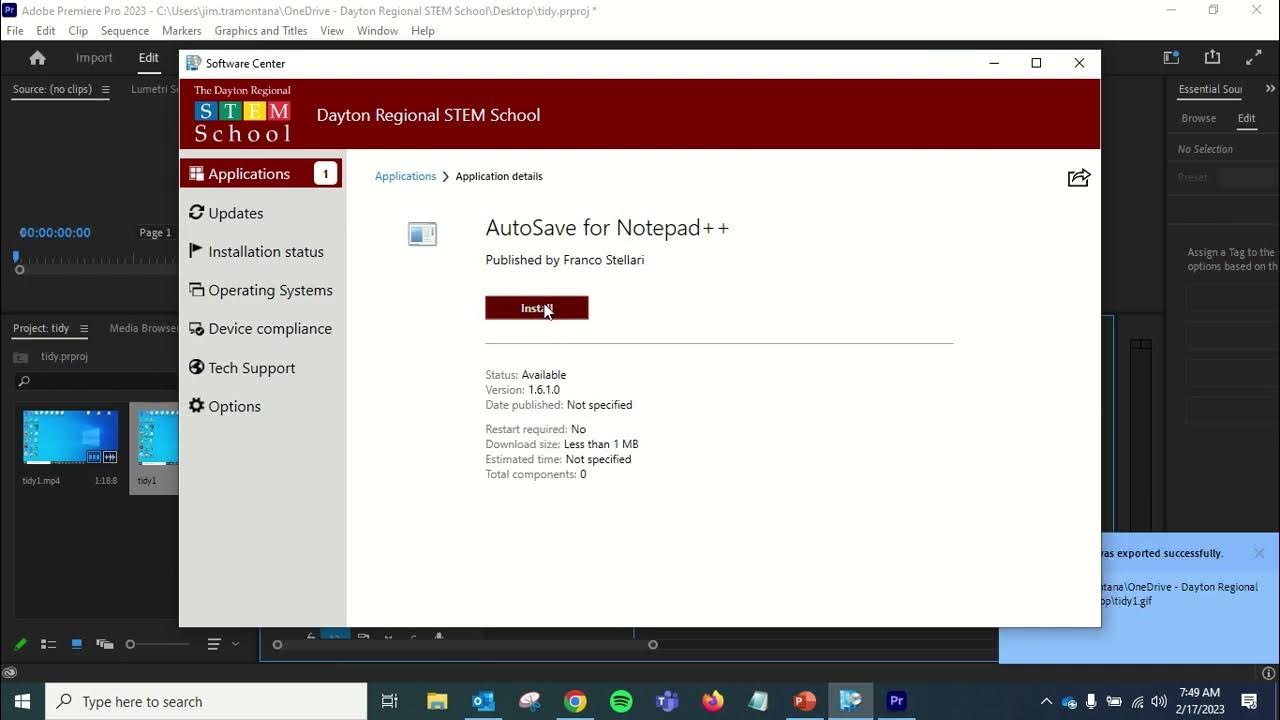This screenshot has width=1280, height=720.
Task: Show hidden system tray icons
Action: pyautogui.click(x=1046, y=701)
